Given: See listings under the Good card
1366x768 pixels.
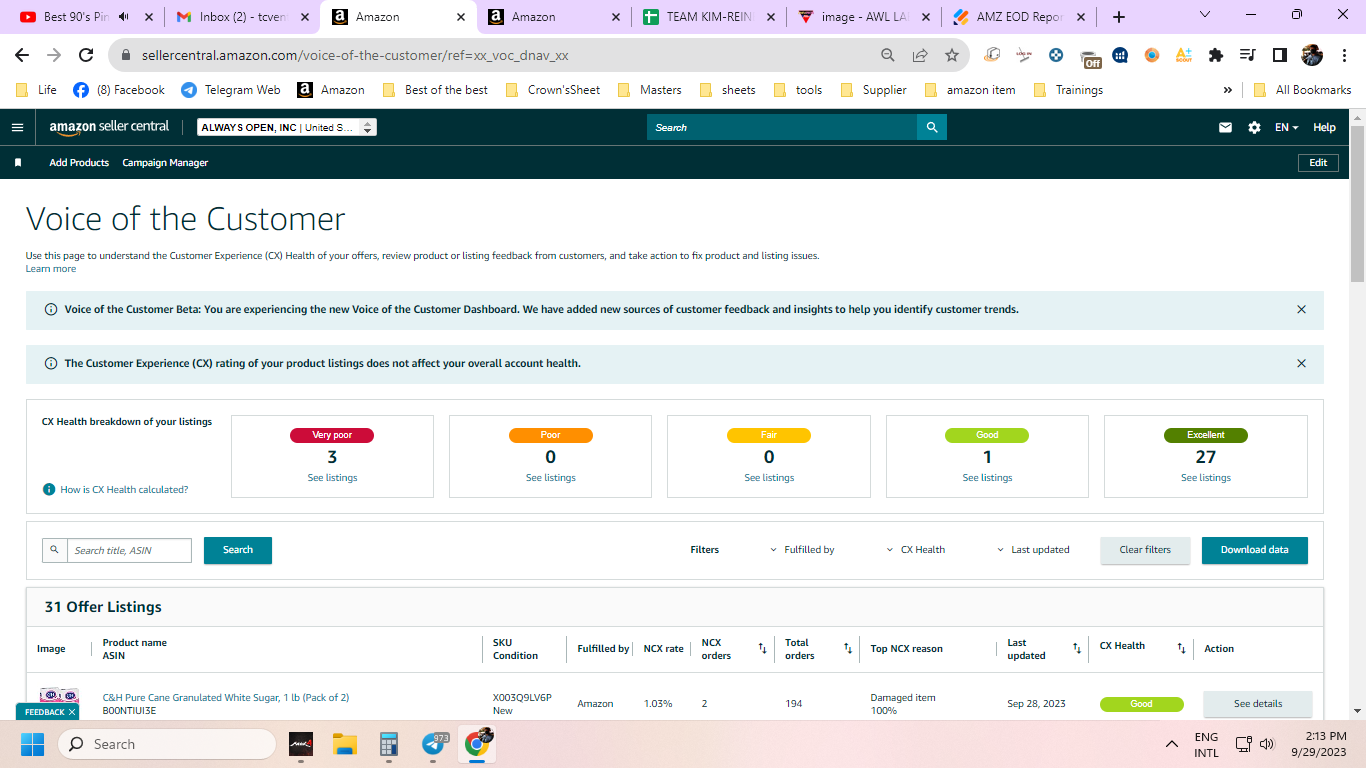Looking at the screenshot, I should 987,478.
